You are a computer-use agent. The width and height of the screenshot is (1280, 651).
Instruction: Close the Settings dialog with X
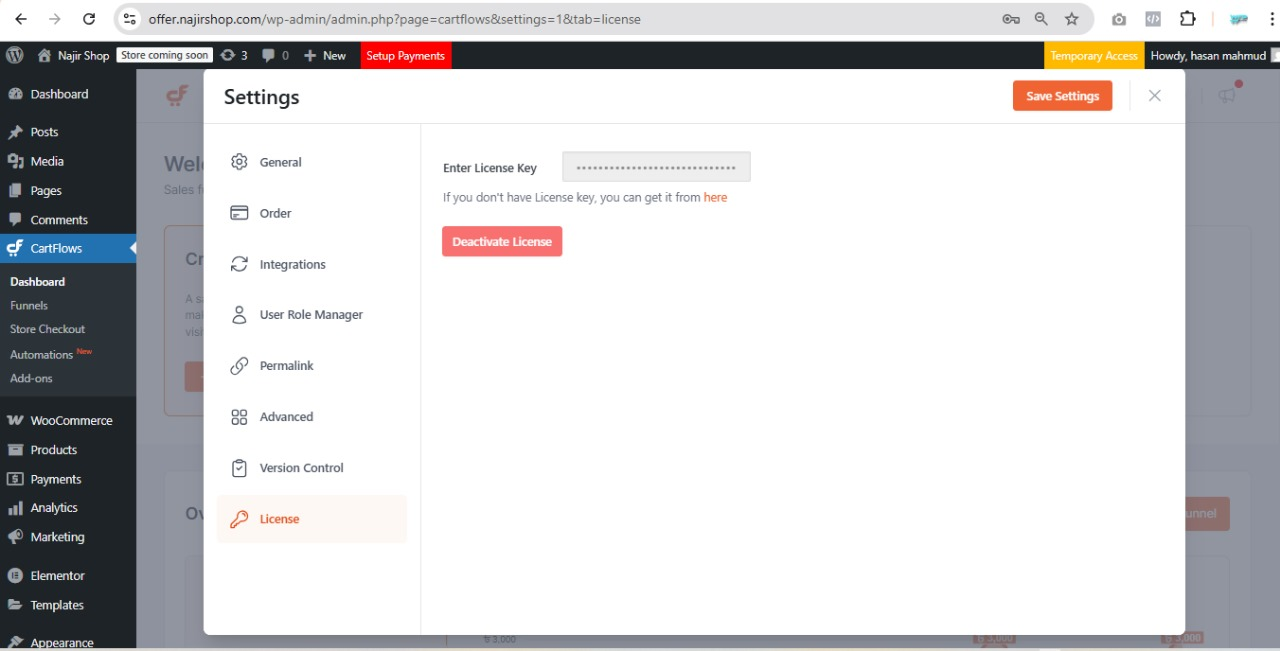point(1155,96)
